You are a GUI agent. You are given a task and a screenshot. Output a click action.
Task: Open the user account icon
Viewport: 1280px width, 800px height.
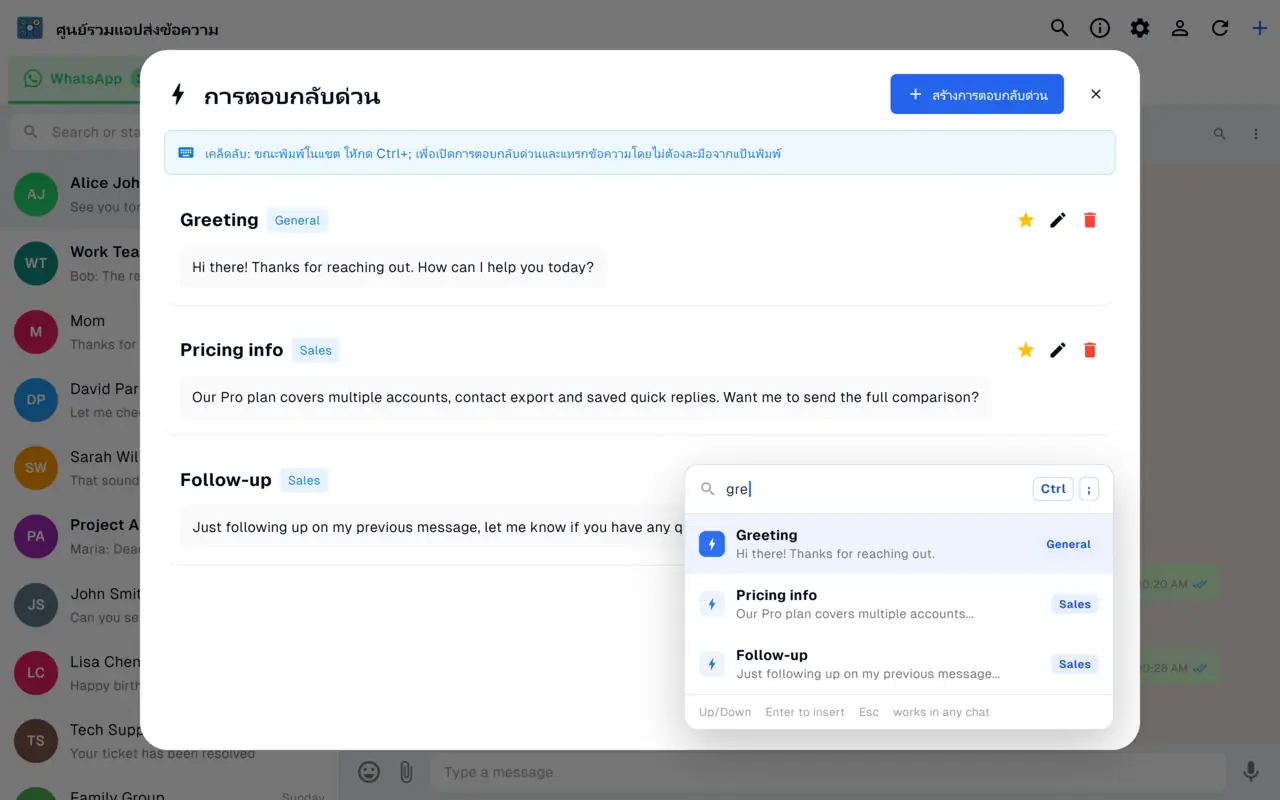1180,28
